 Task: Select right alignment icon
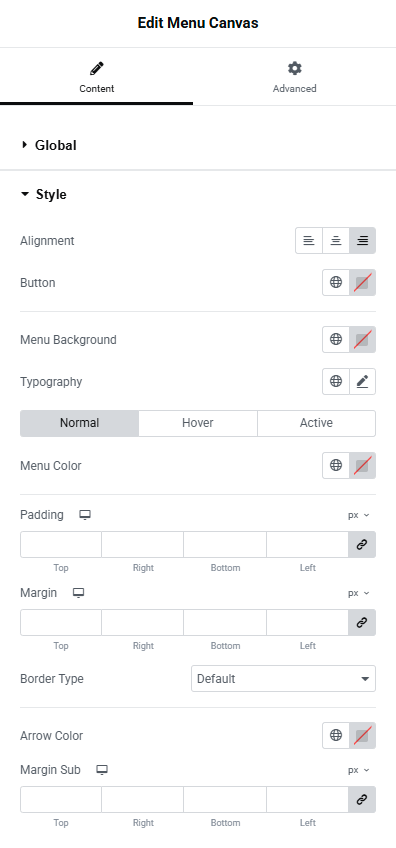pyautogui.click(x=362, y=241)
